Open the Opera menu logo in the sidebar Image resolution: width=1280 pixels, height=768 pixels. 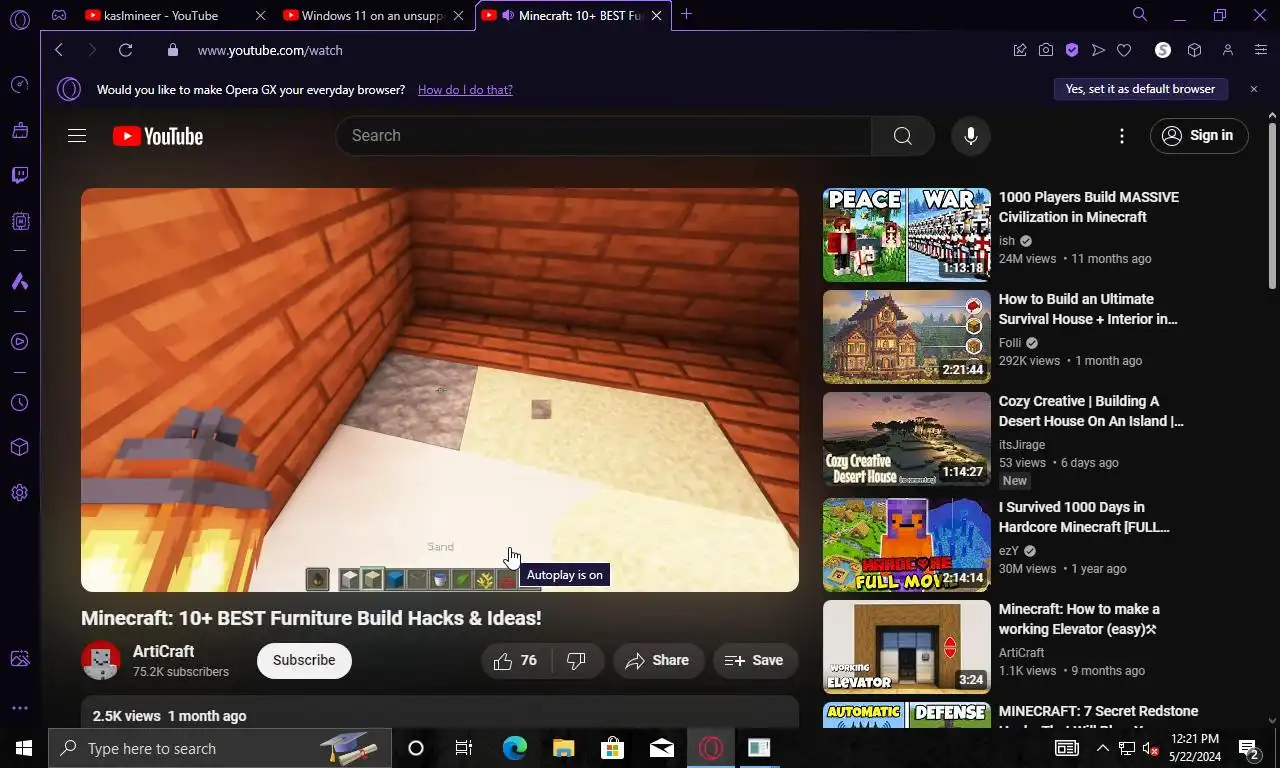(20, 19)
